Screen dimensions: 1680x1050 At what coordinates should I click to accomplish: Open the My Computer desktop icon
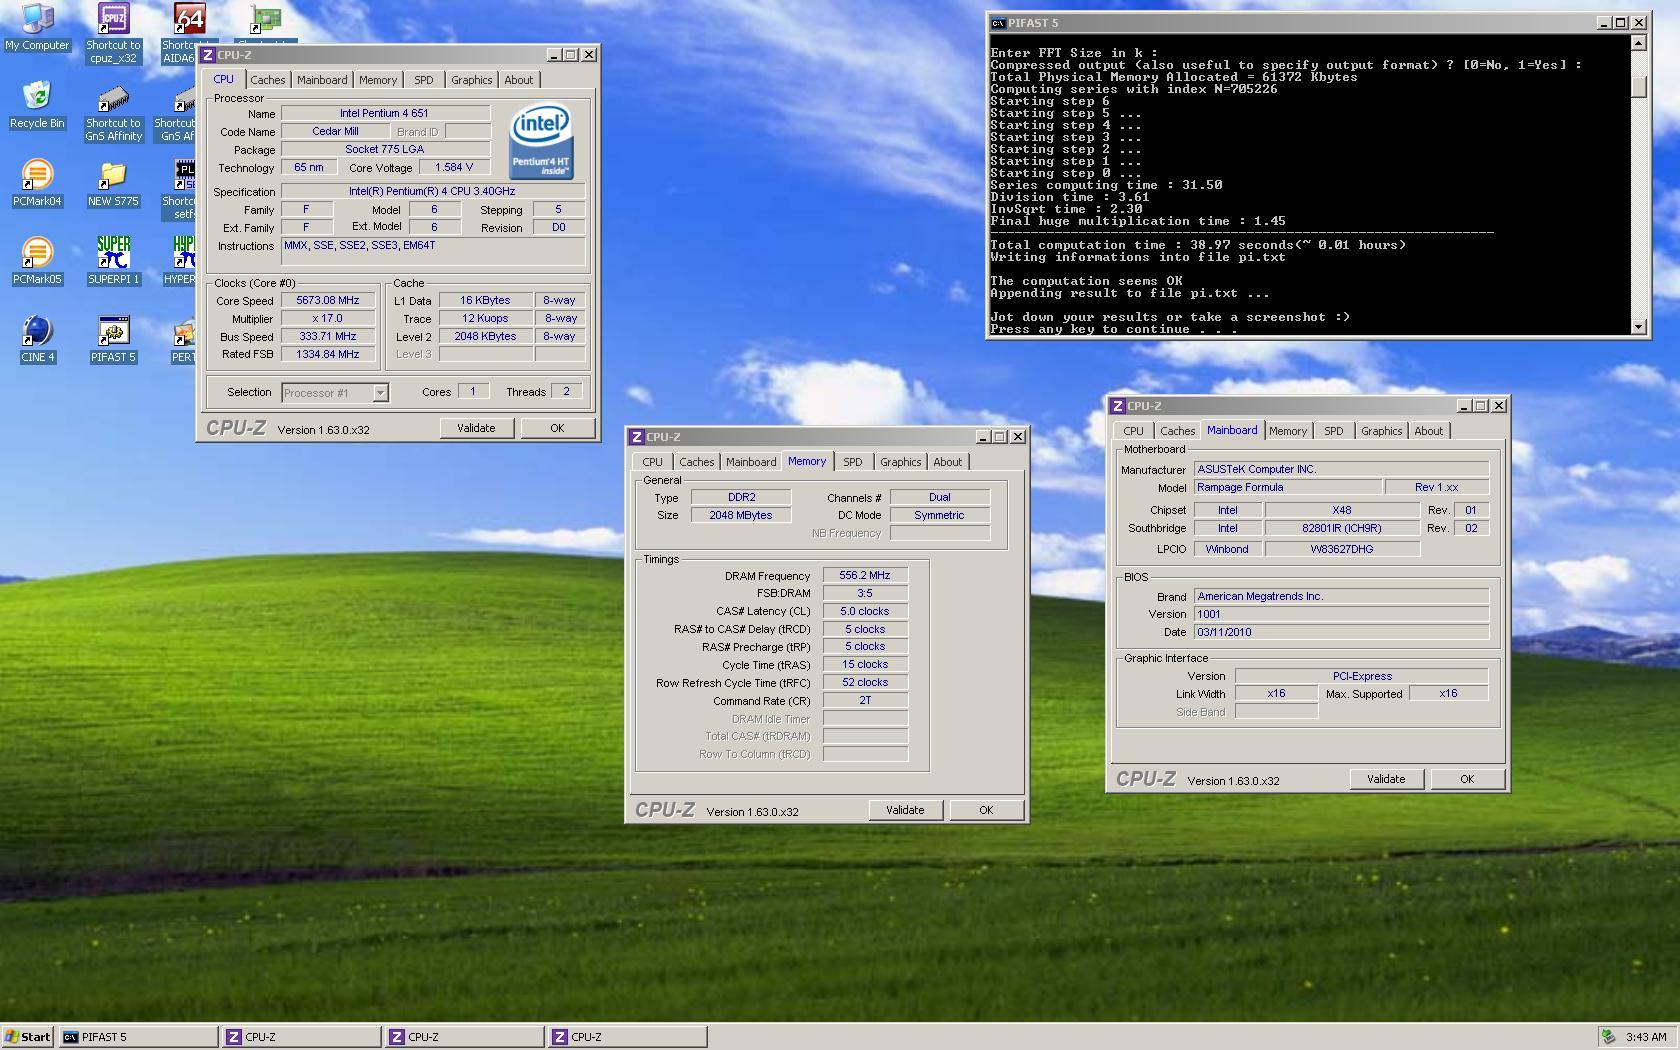pyautogui.click(x=37, y=28)
